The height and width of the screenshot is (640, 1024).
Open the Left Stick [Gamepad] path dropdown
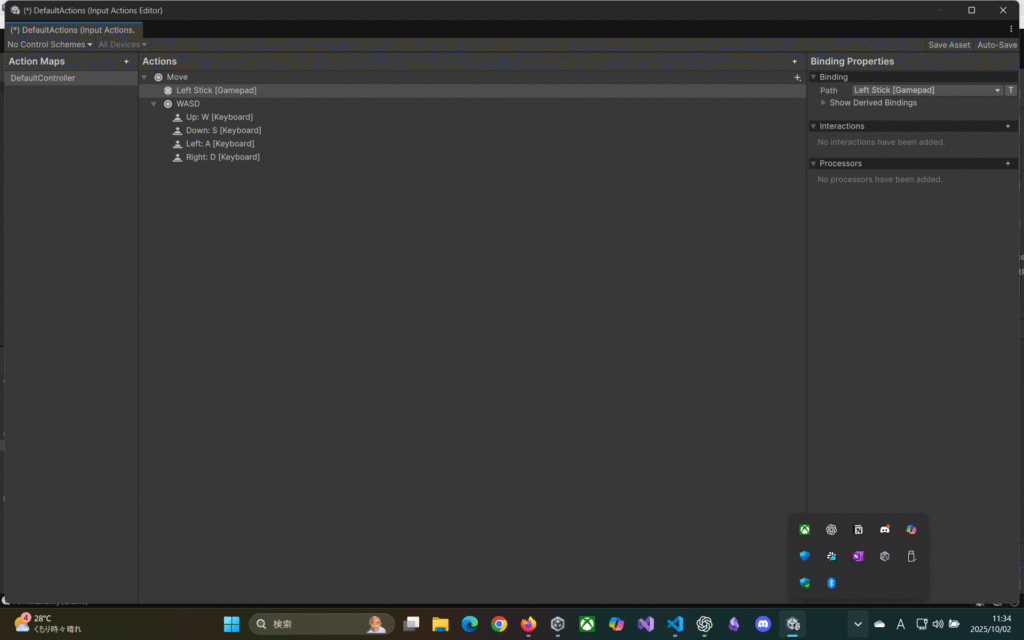926,90
